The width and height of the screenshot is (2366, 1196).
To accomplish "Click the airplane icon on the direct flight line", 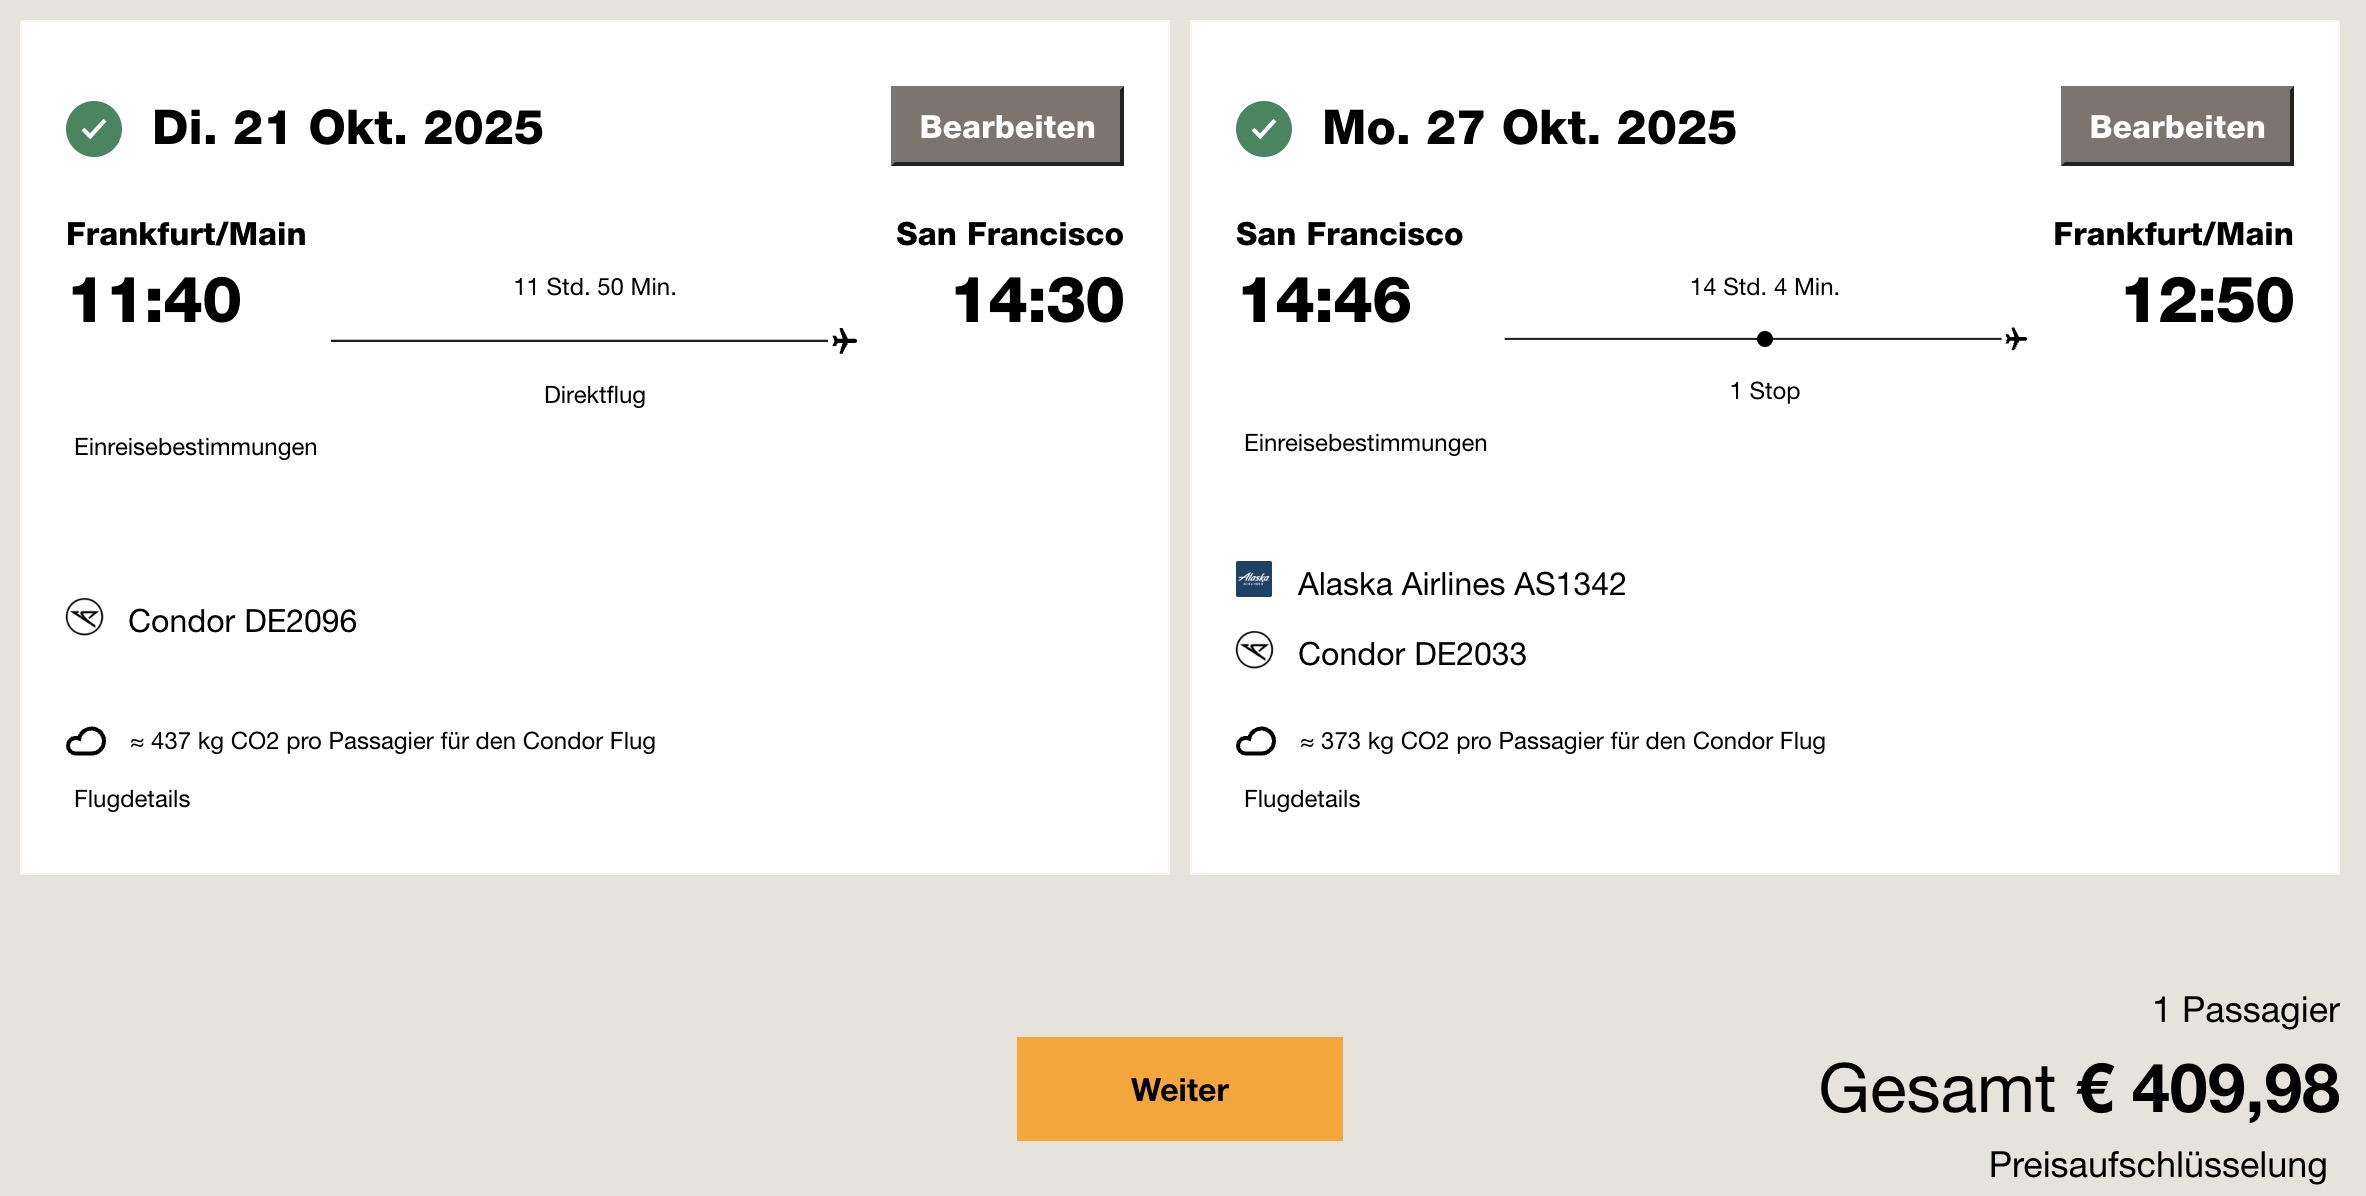I will [845, 341].
